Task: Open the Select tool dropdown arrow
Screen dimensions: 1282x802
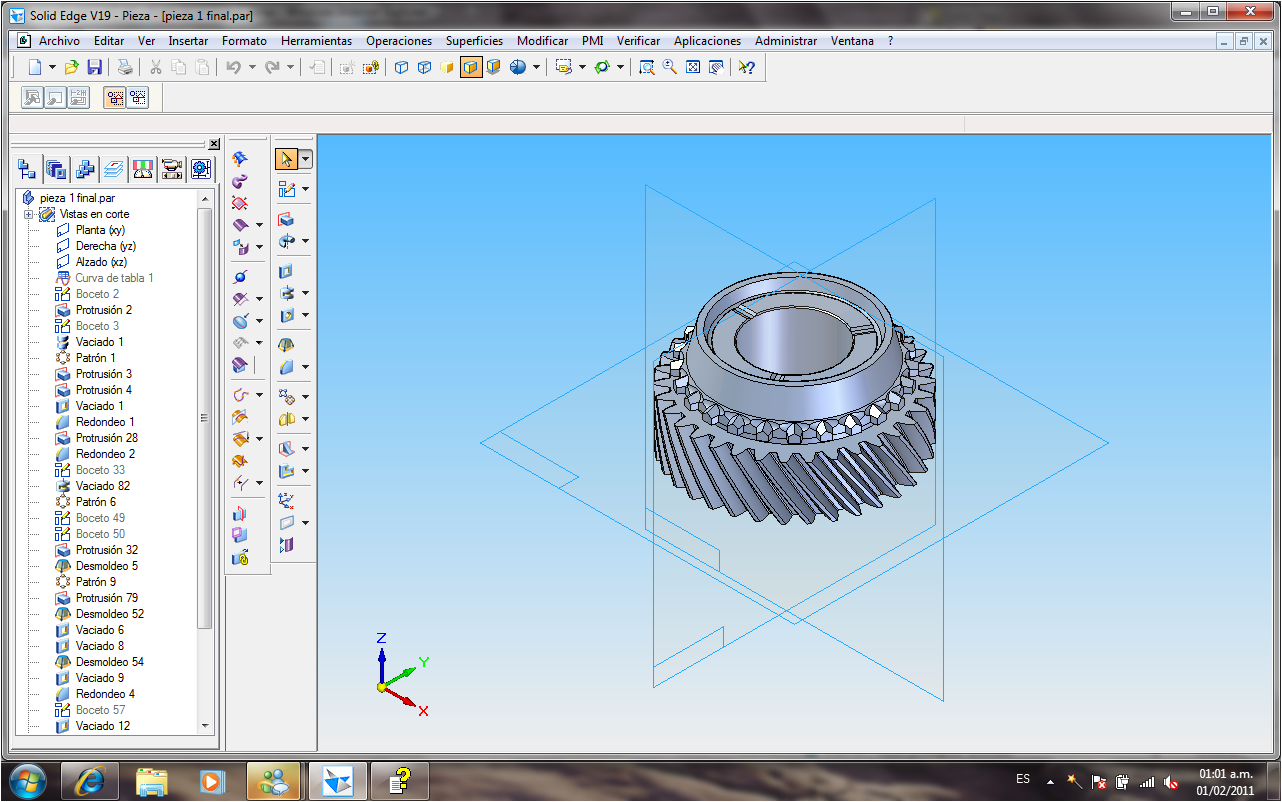Action: click(306, 159)
